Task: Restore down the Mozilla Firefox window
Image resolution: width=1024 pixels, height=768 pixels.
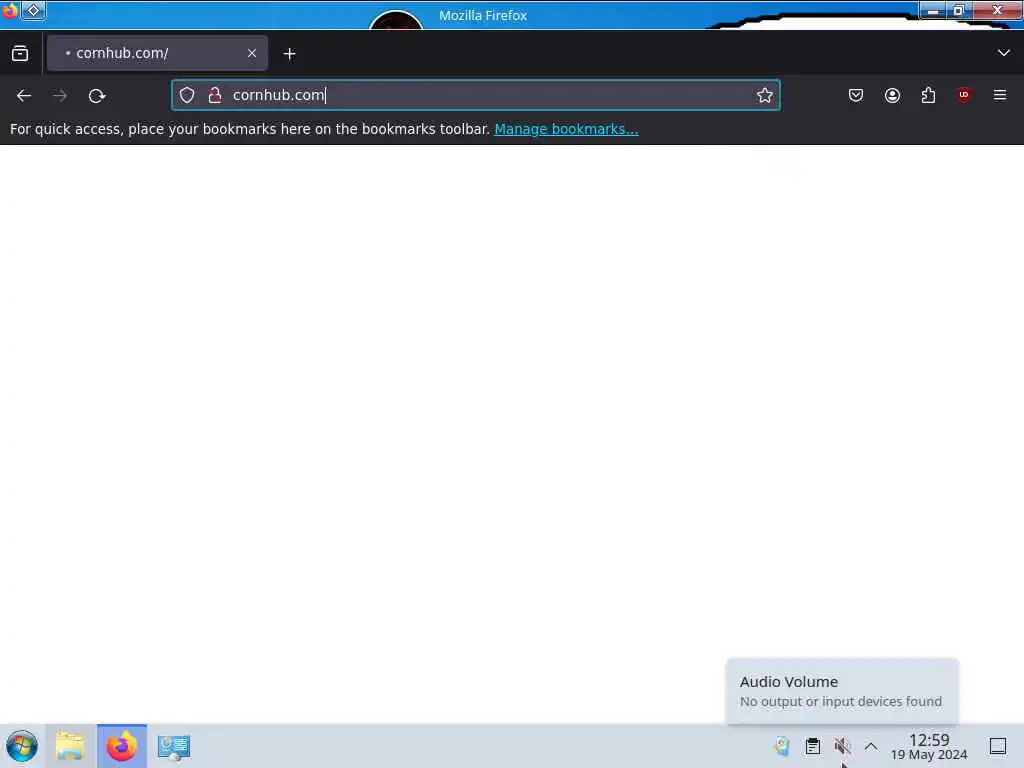Action: point(959,10)
